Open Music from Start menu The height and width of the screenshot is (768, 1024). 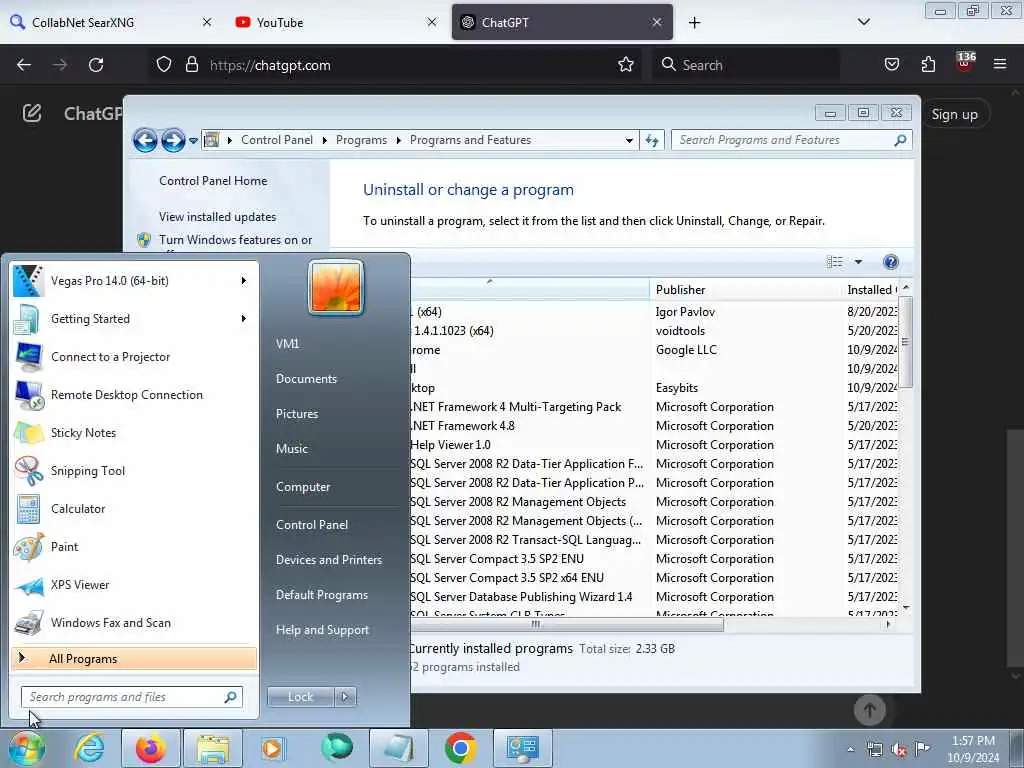[x=292, y=449]
